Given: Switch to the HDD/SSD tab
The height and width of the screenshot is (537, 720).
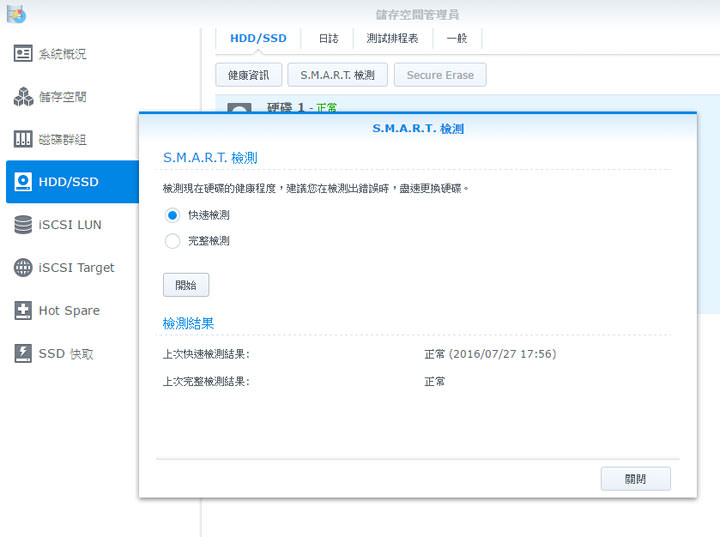Looking at the screenshot, I should pyautogui.click(x=258, y=39).
